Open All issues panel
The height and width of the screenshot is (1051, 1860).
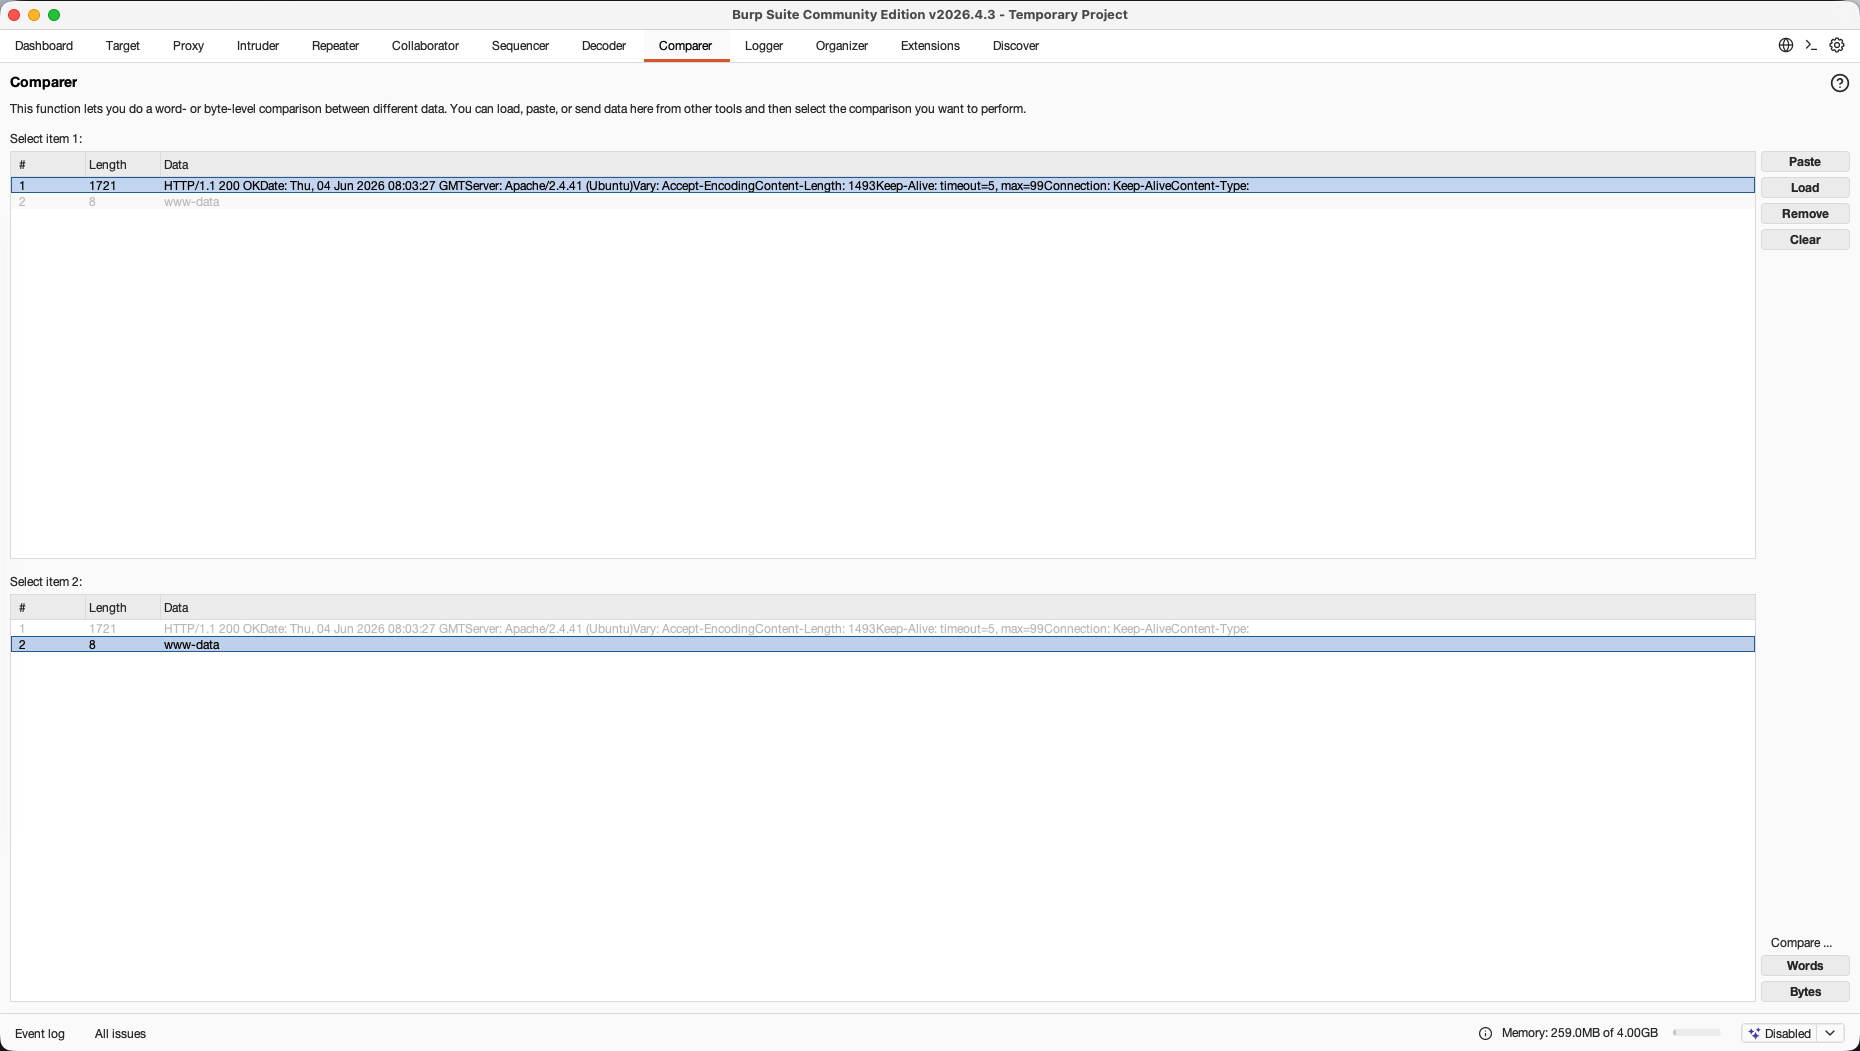click(120, 1034)
